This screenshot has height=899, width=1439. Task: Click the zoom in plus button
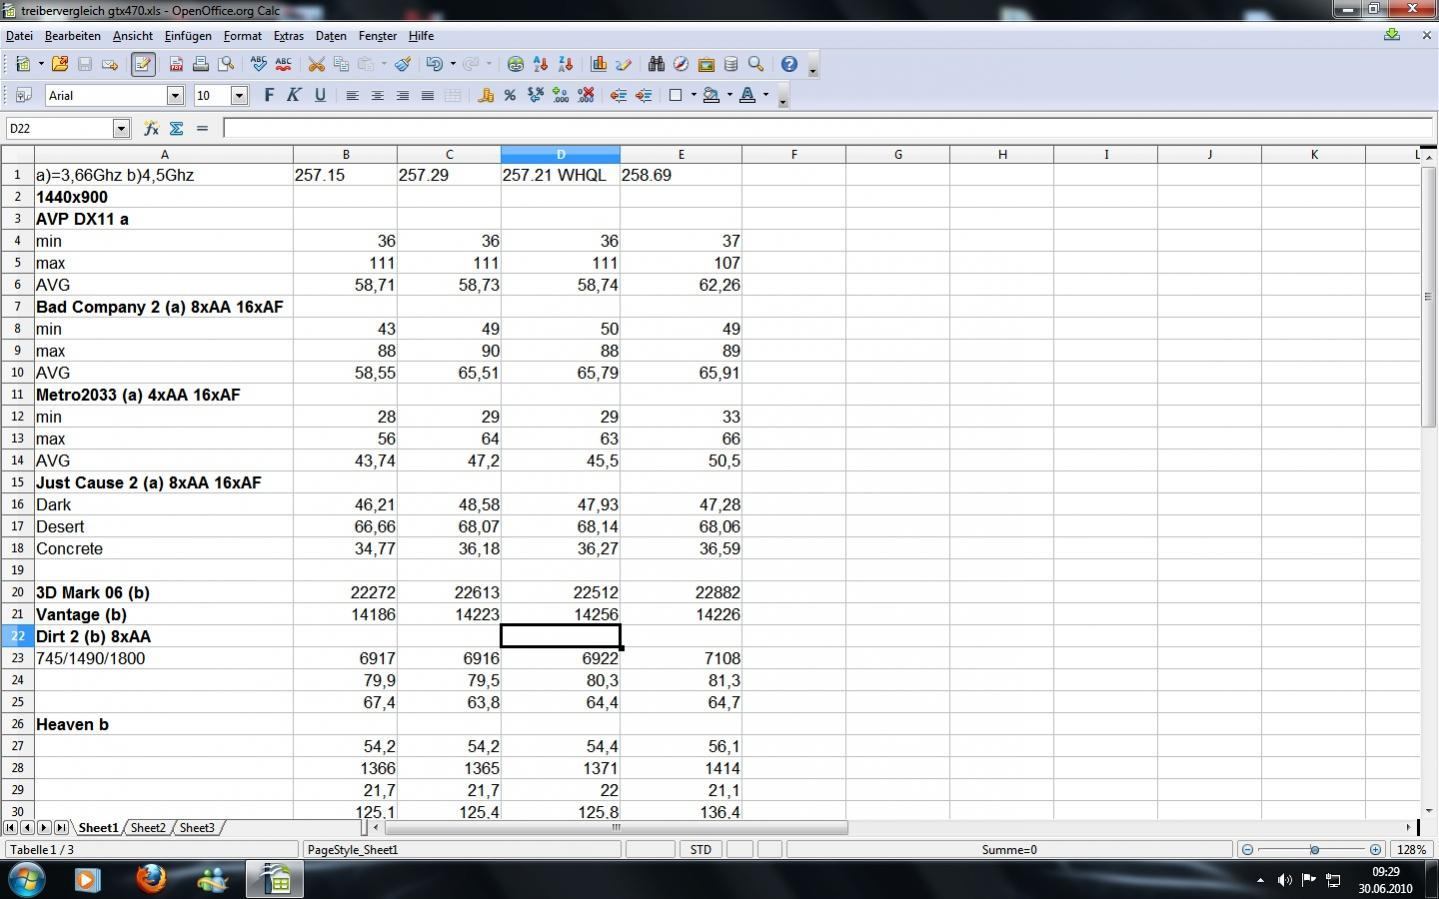click(x=1376, y=849)
